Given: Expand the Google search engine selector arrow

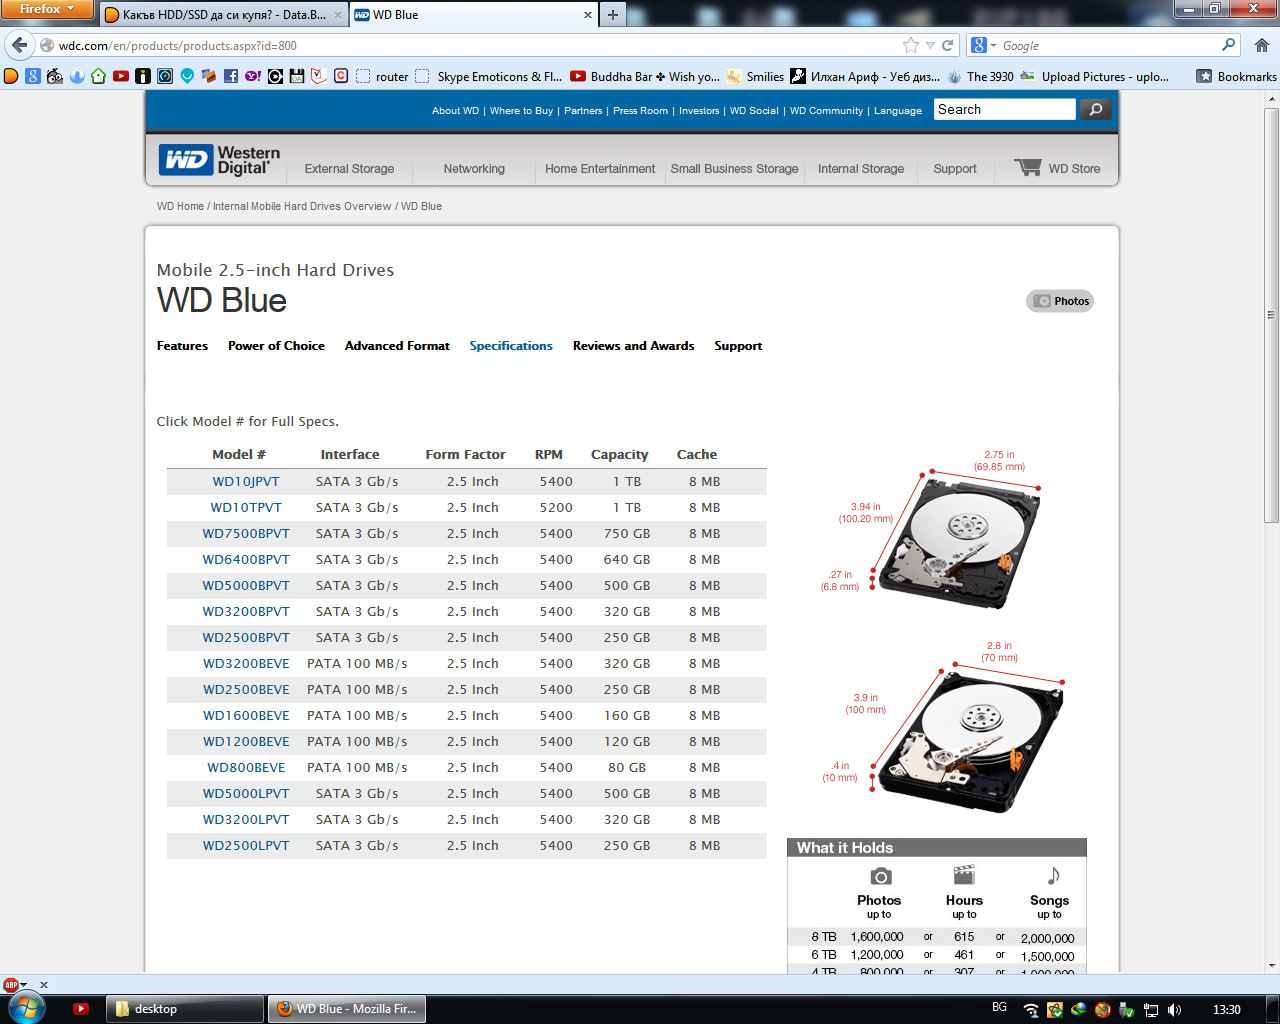Looking at the screenshot, I should click(x=993, y=45).
